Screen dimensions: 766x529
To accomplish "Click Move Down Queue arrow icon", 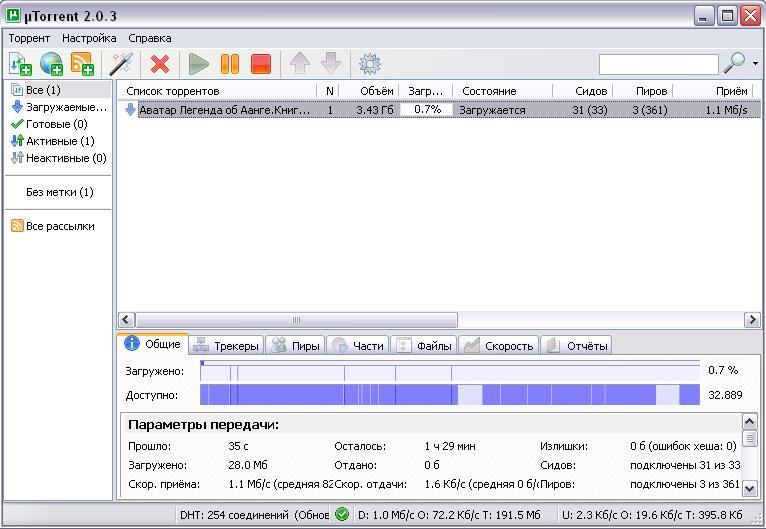I will pos(331,63).
